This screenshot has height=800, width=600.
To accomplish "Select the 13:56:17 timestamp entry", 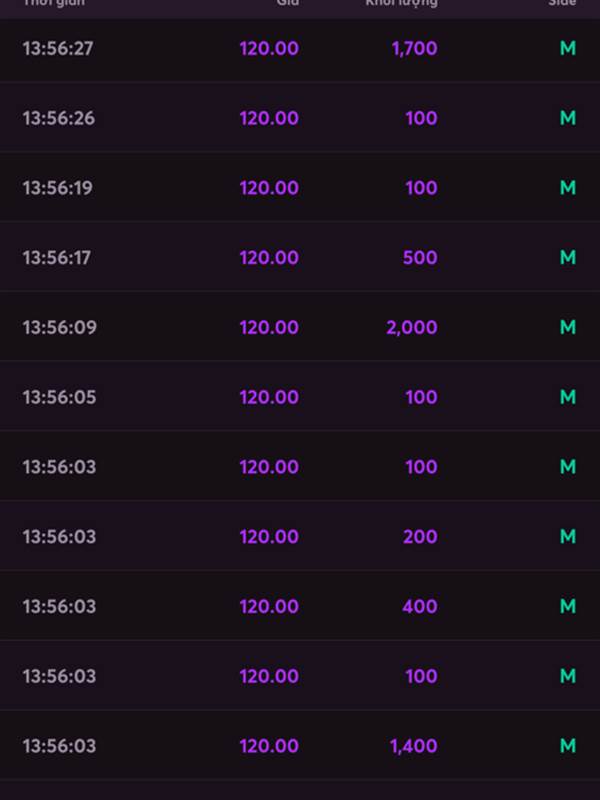I will pos(57,258).
